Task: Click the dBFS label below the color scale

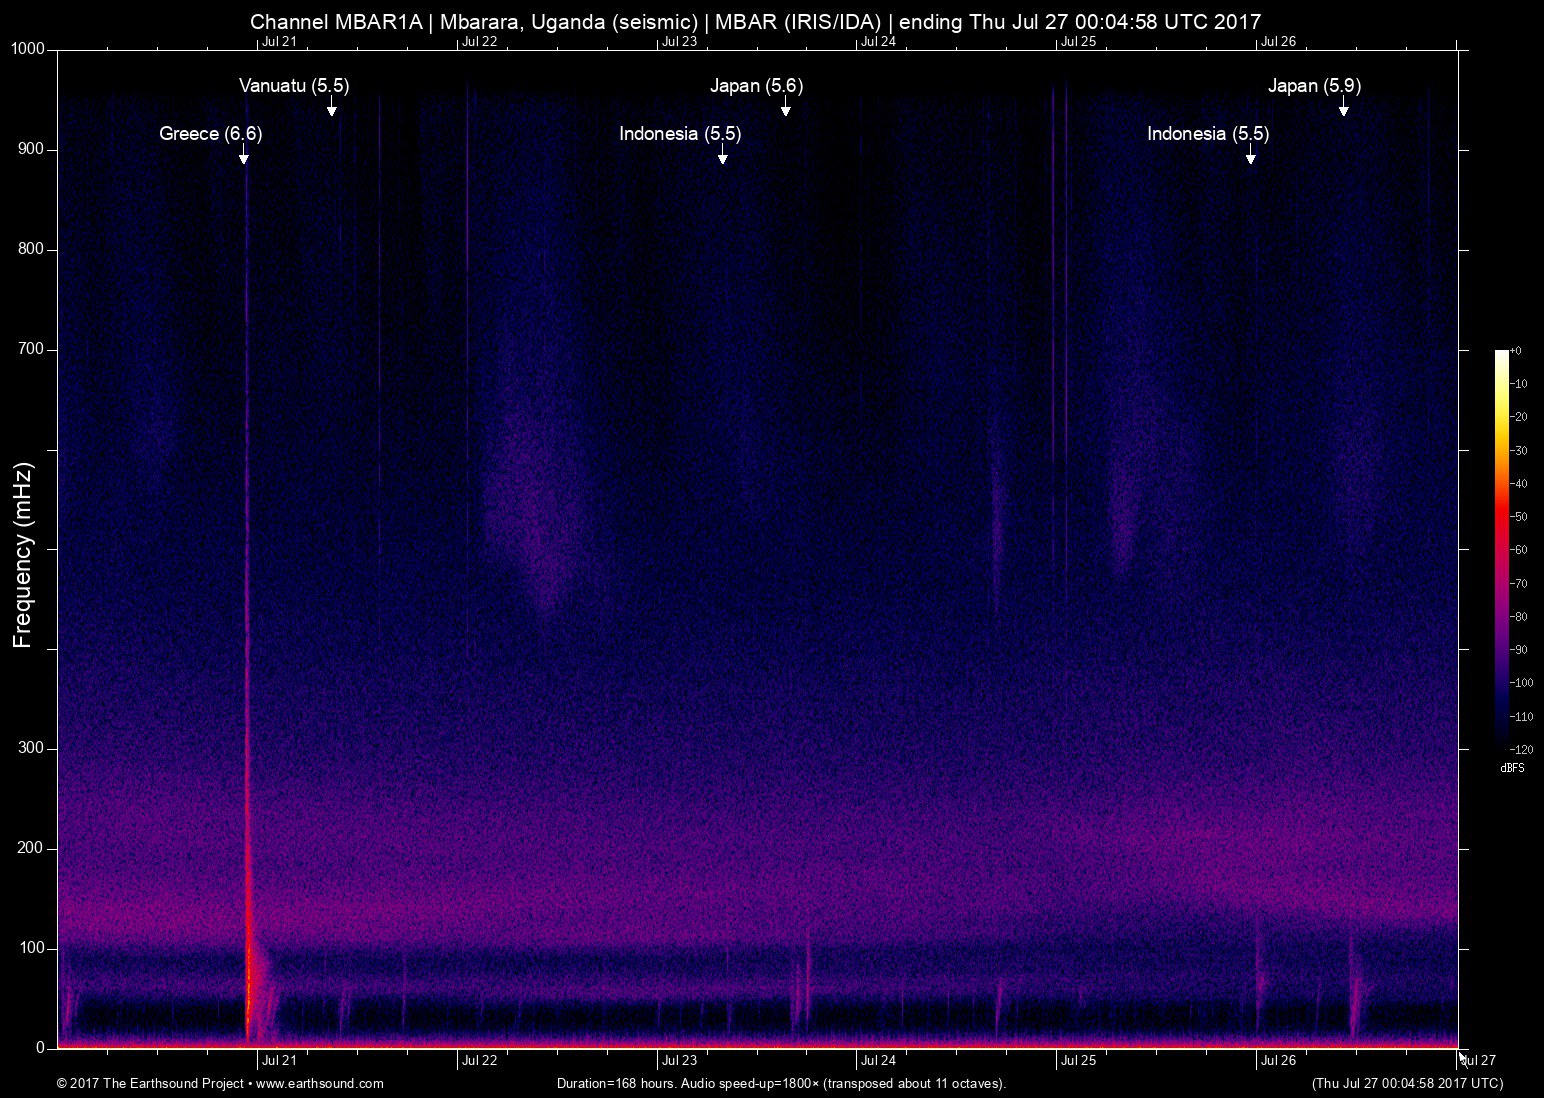Action: tap(1512, 767)
